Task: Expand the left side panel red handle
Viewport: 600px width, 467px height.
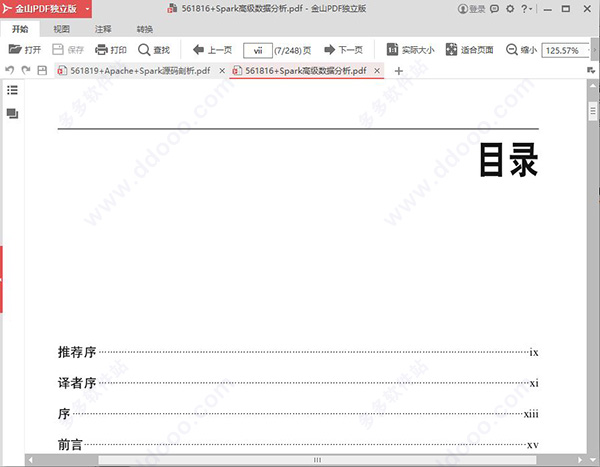Action: point(1,279)
